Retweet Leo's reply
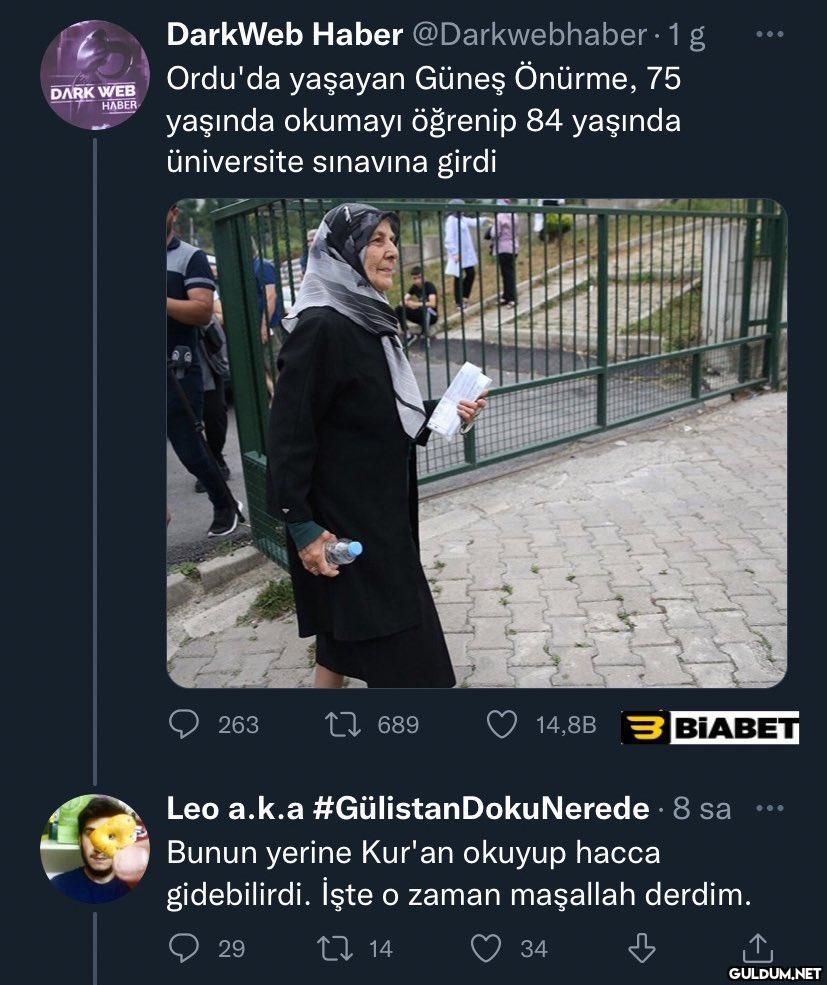Viewport: 827px width, 985px height. click(x=336, y=948)
